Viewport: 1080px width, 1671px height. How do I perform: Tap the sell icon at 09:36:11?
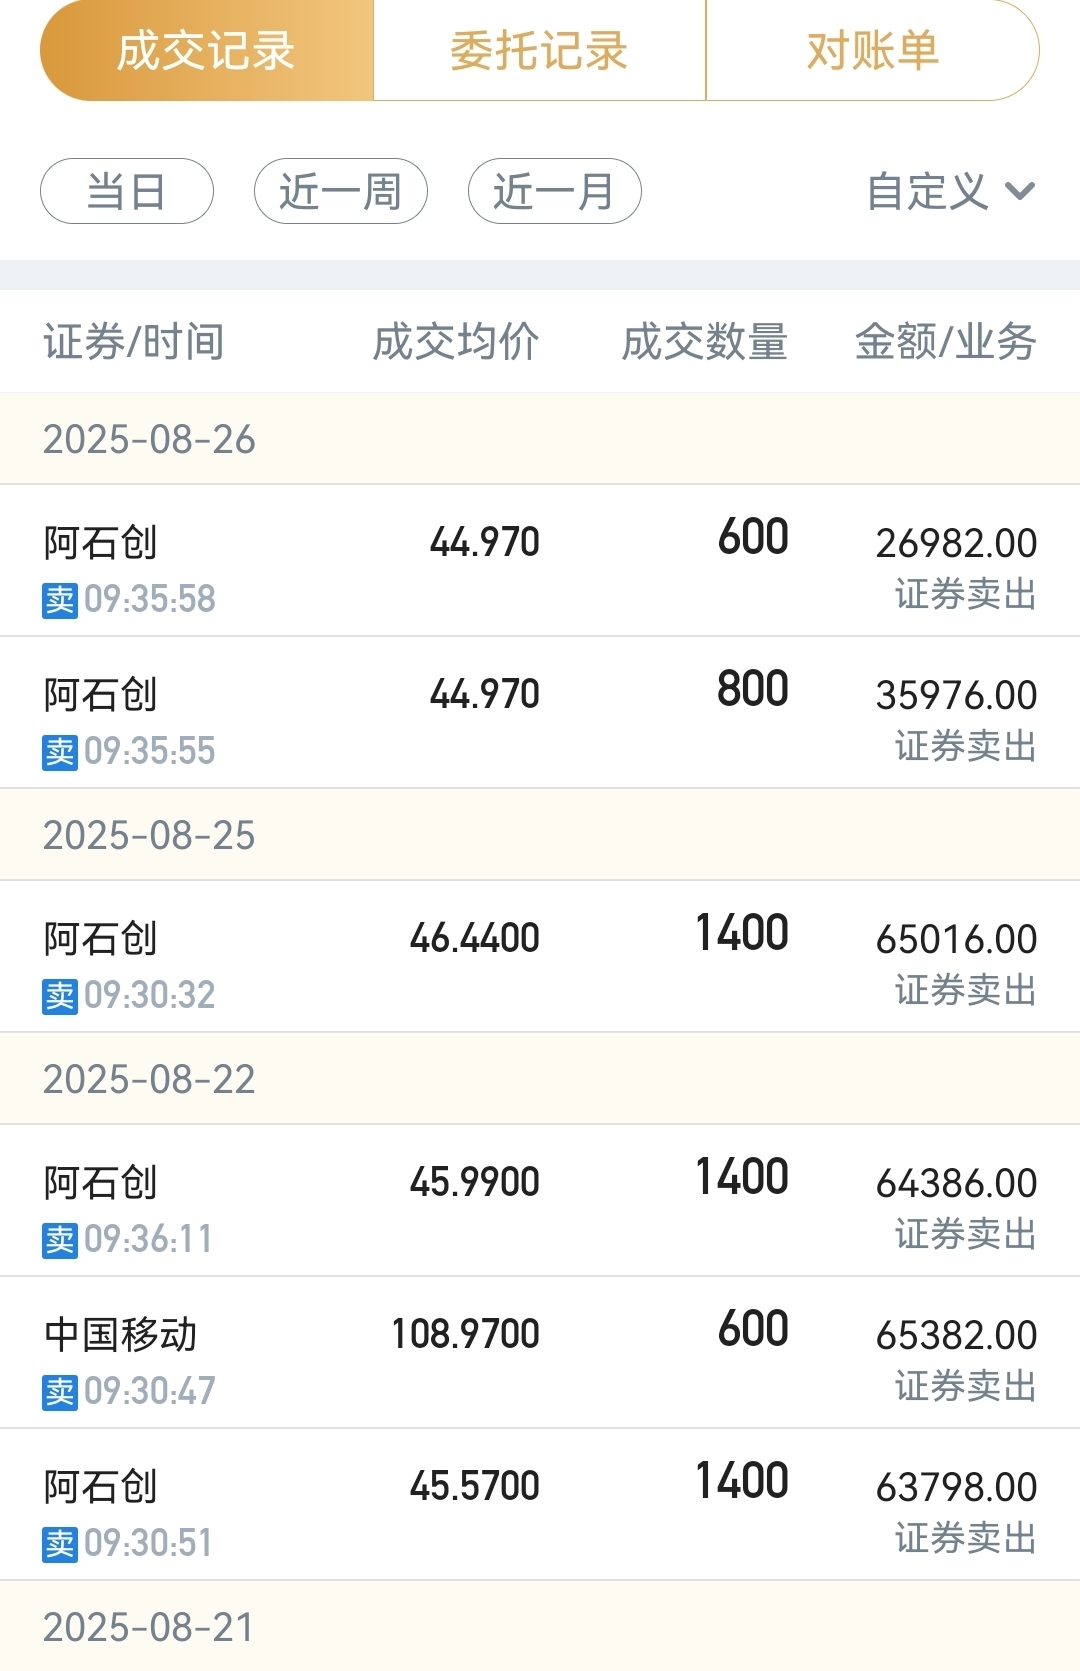60,1240
